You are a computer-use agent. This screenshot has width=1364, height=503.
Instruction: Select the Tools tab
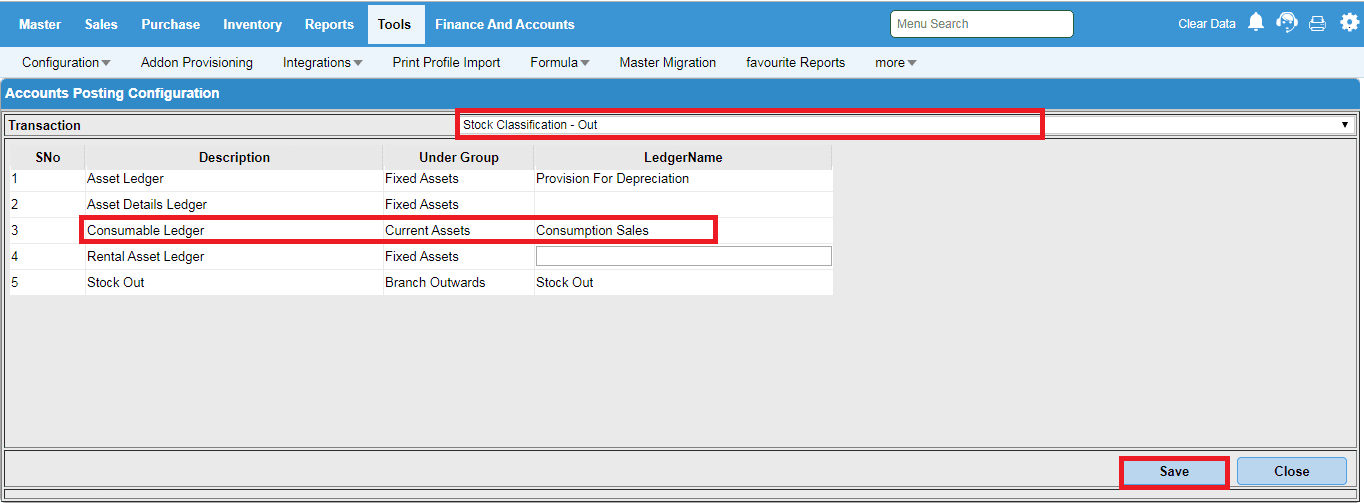[x=395, y=24]
